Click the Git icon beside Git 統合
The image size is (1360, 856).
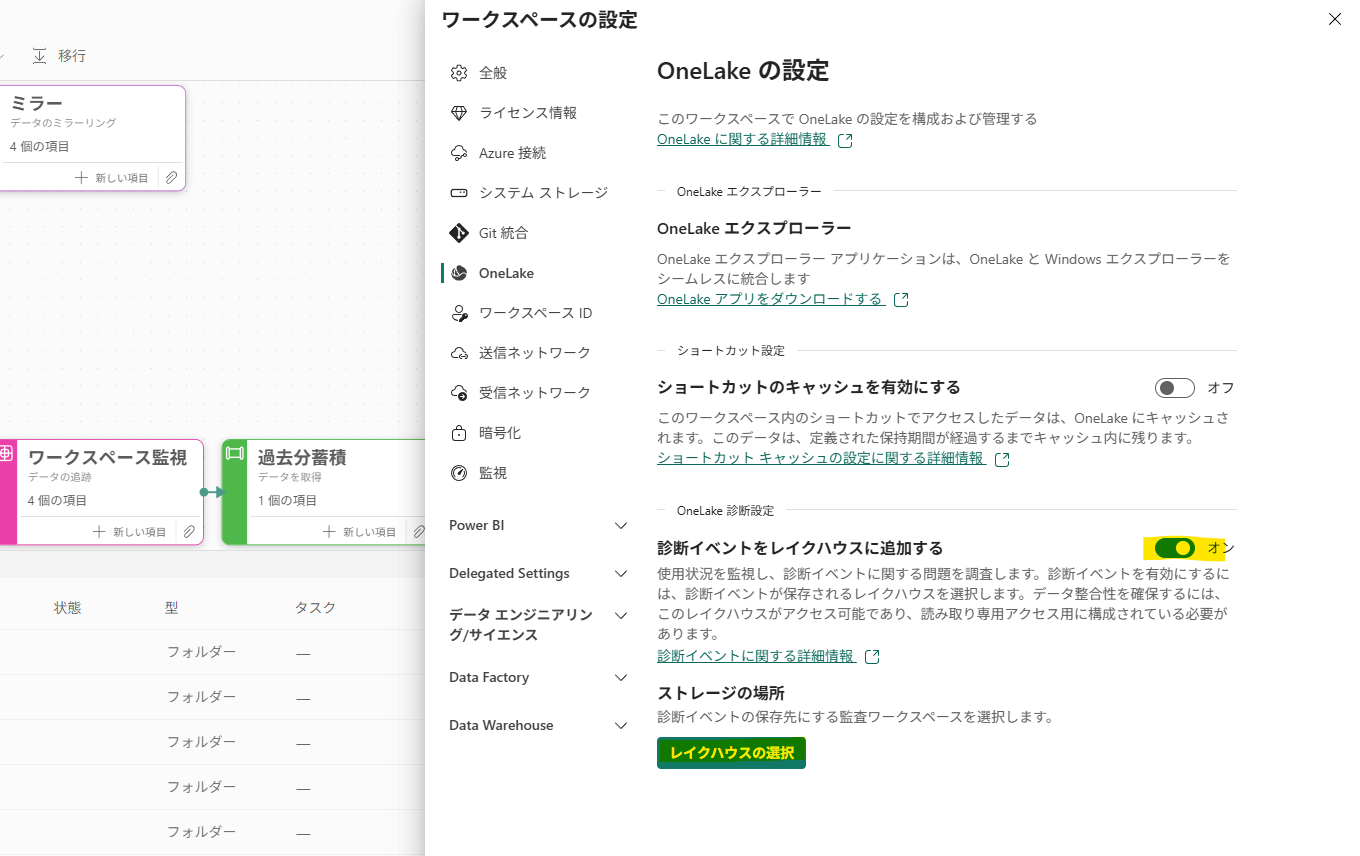point(459,233)
